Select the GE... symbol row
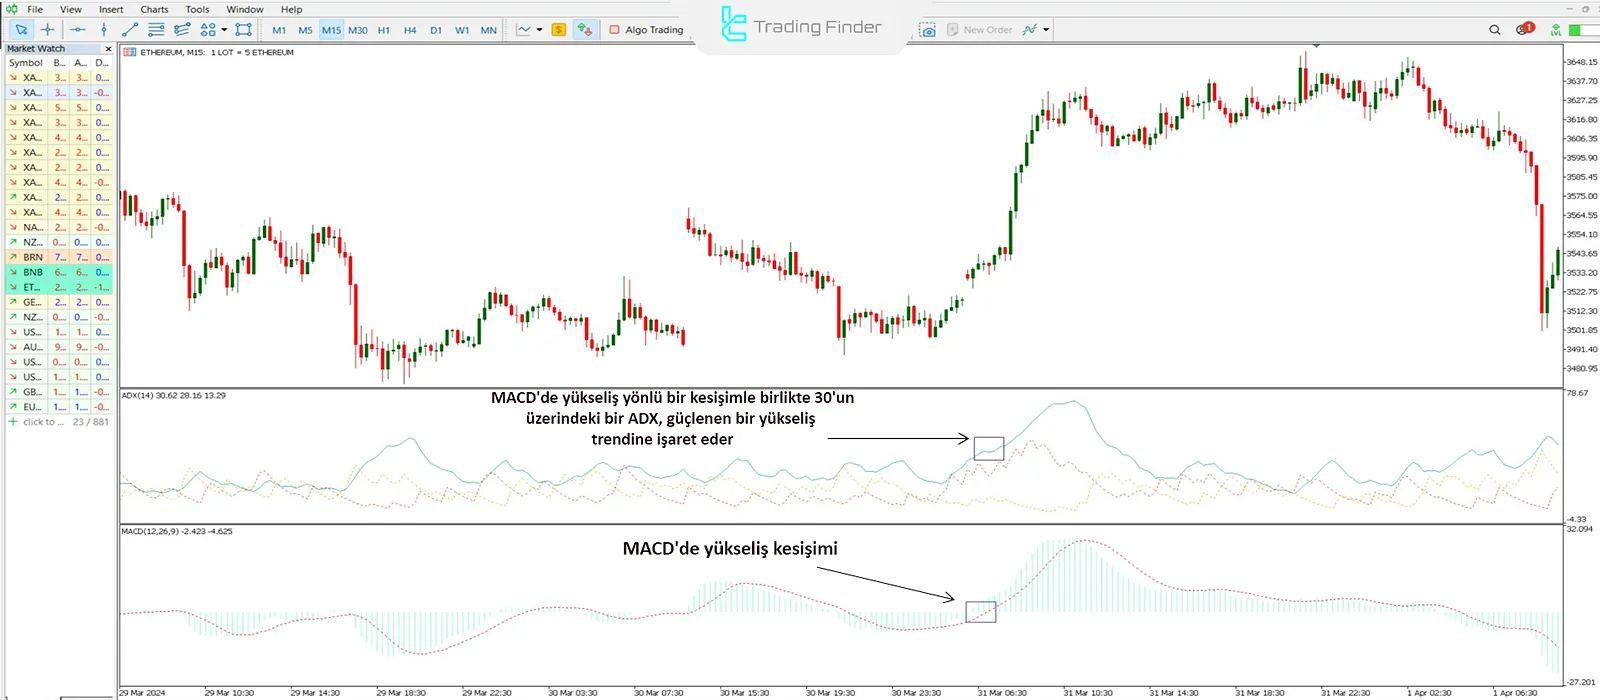Image resolution: width=1600 pixels, height=700 pixels. point(59,302)
